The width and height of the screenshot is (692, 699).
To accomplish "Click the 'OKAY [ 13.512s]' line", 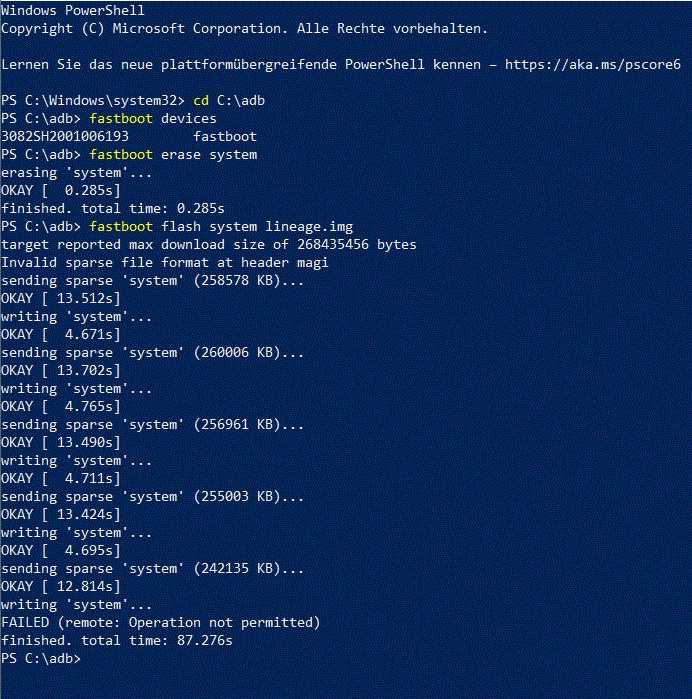I will pos(61,299).
